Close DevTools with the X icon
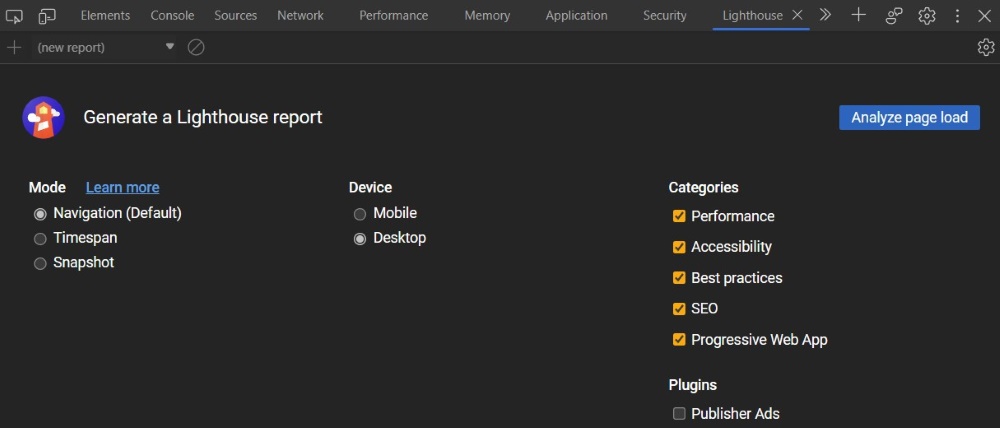 (x=985, y=16)
